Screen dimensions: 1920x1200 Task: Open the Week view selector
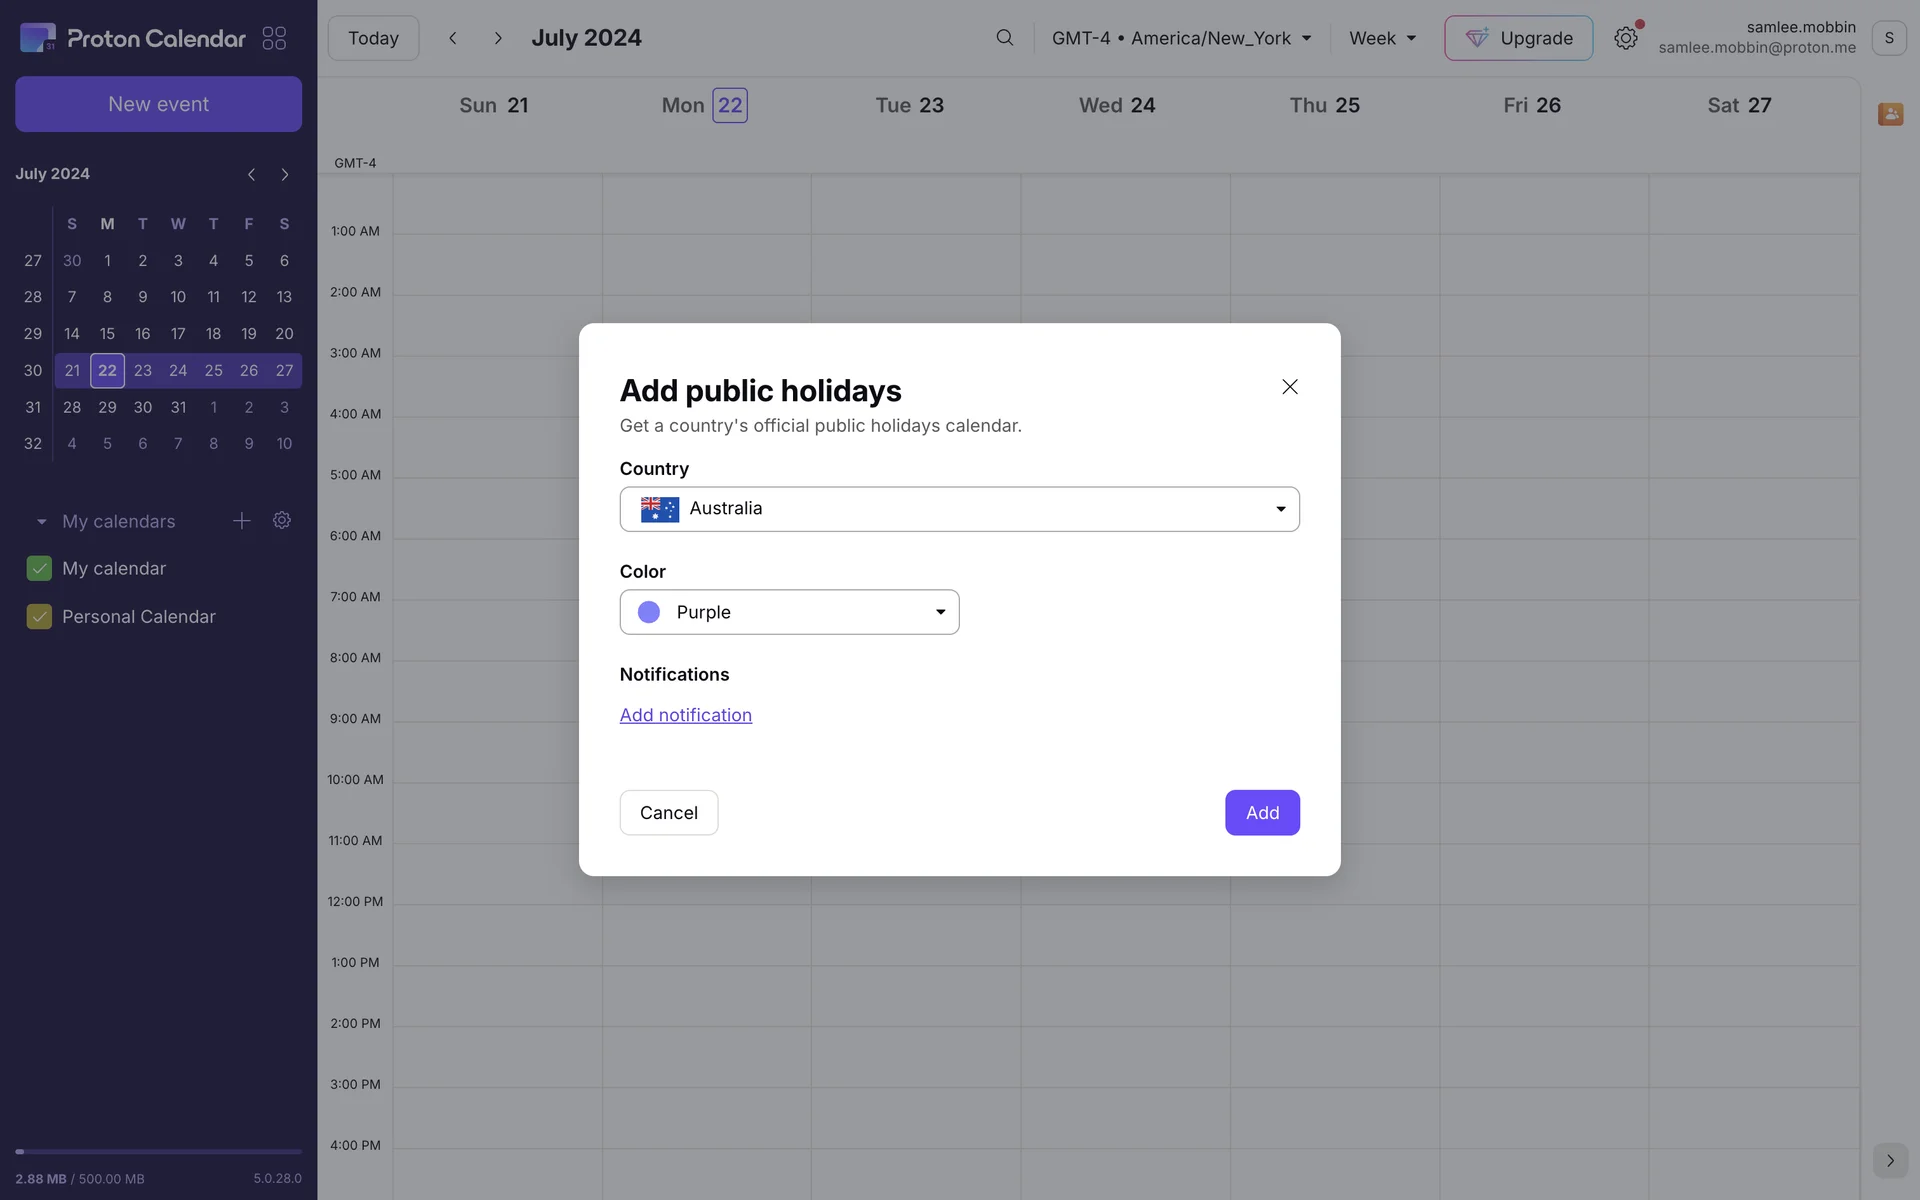[1382, 38]
